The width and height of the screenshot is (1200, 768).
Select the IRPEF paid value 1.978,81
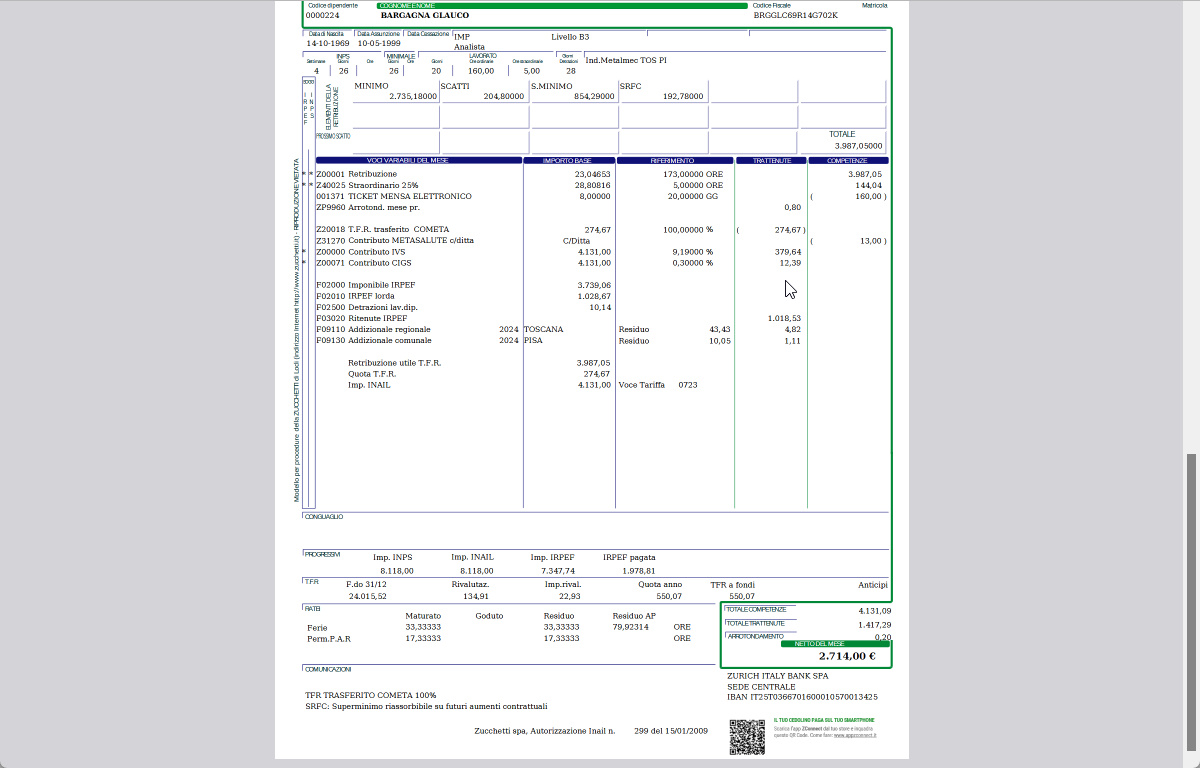[x=638, y=571]
